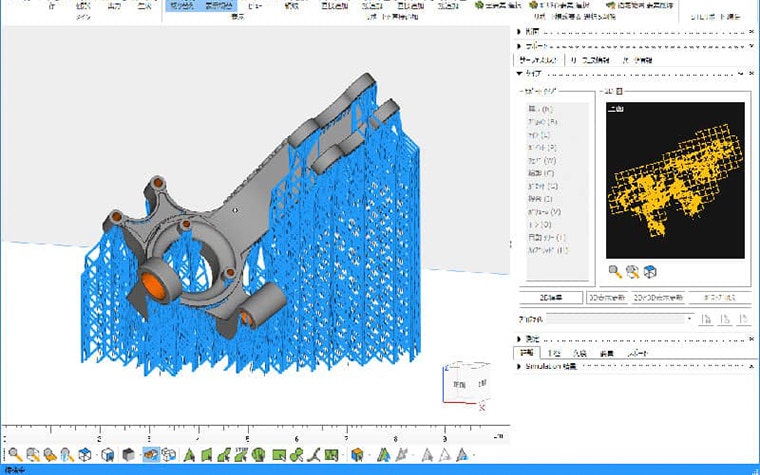
Task: Select the white cube icon in bottom toolbar
Action: pos(107,455)
